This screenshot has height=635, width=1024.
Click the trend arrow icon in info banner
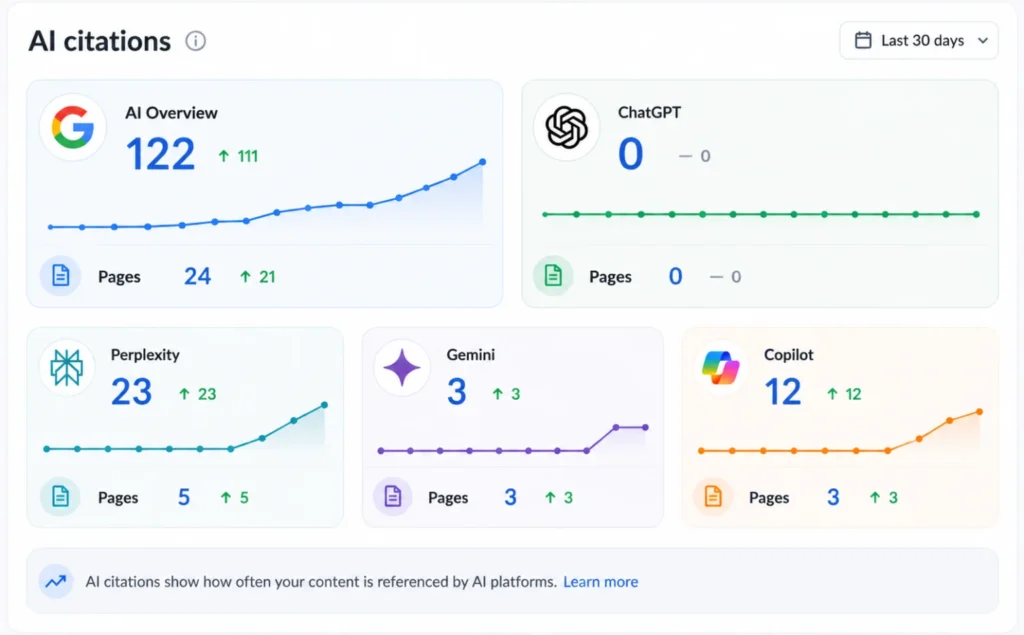pyautogui.click(x=56, y=581)
